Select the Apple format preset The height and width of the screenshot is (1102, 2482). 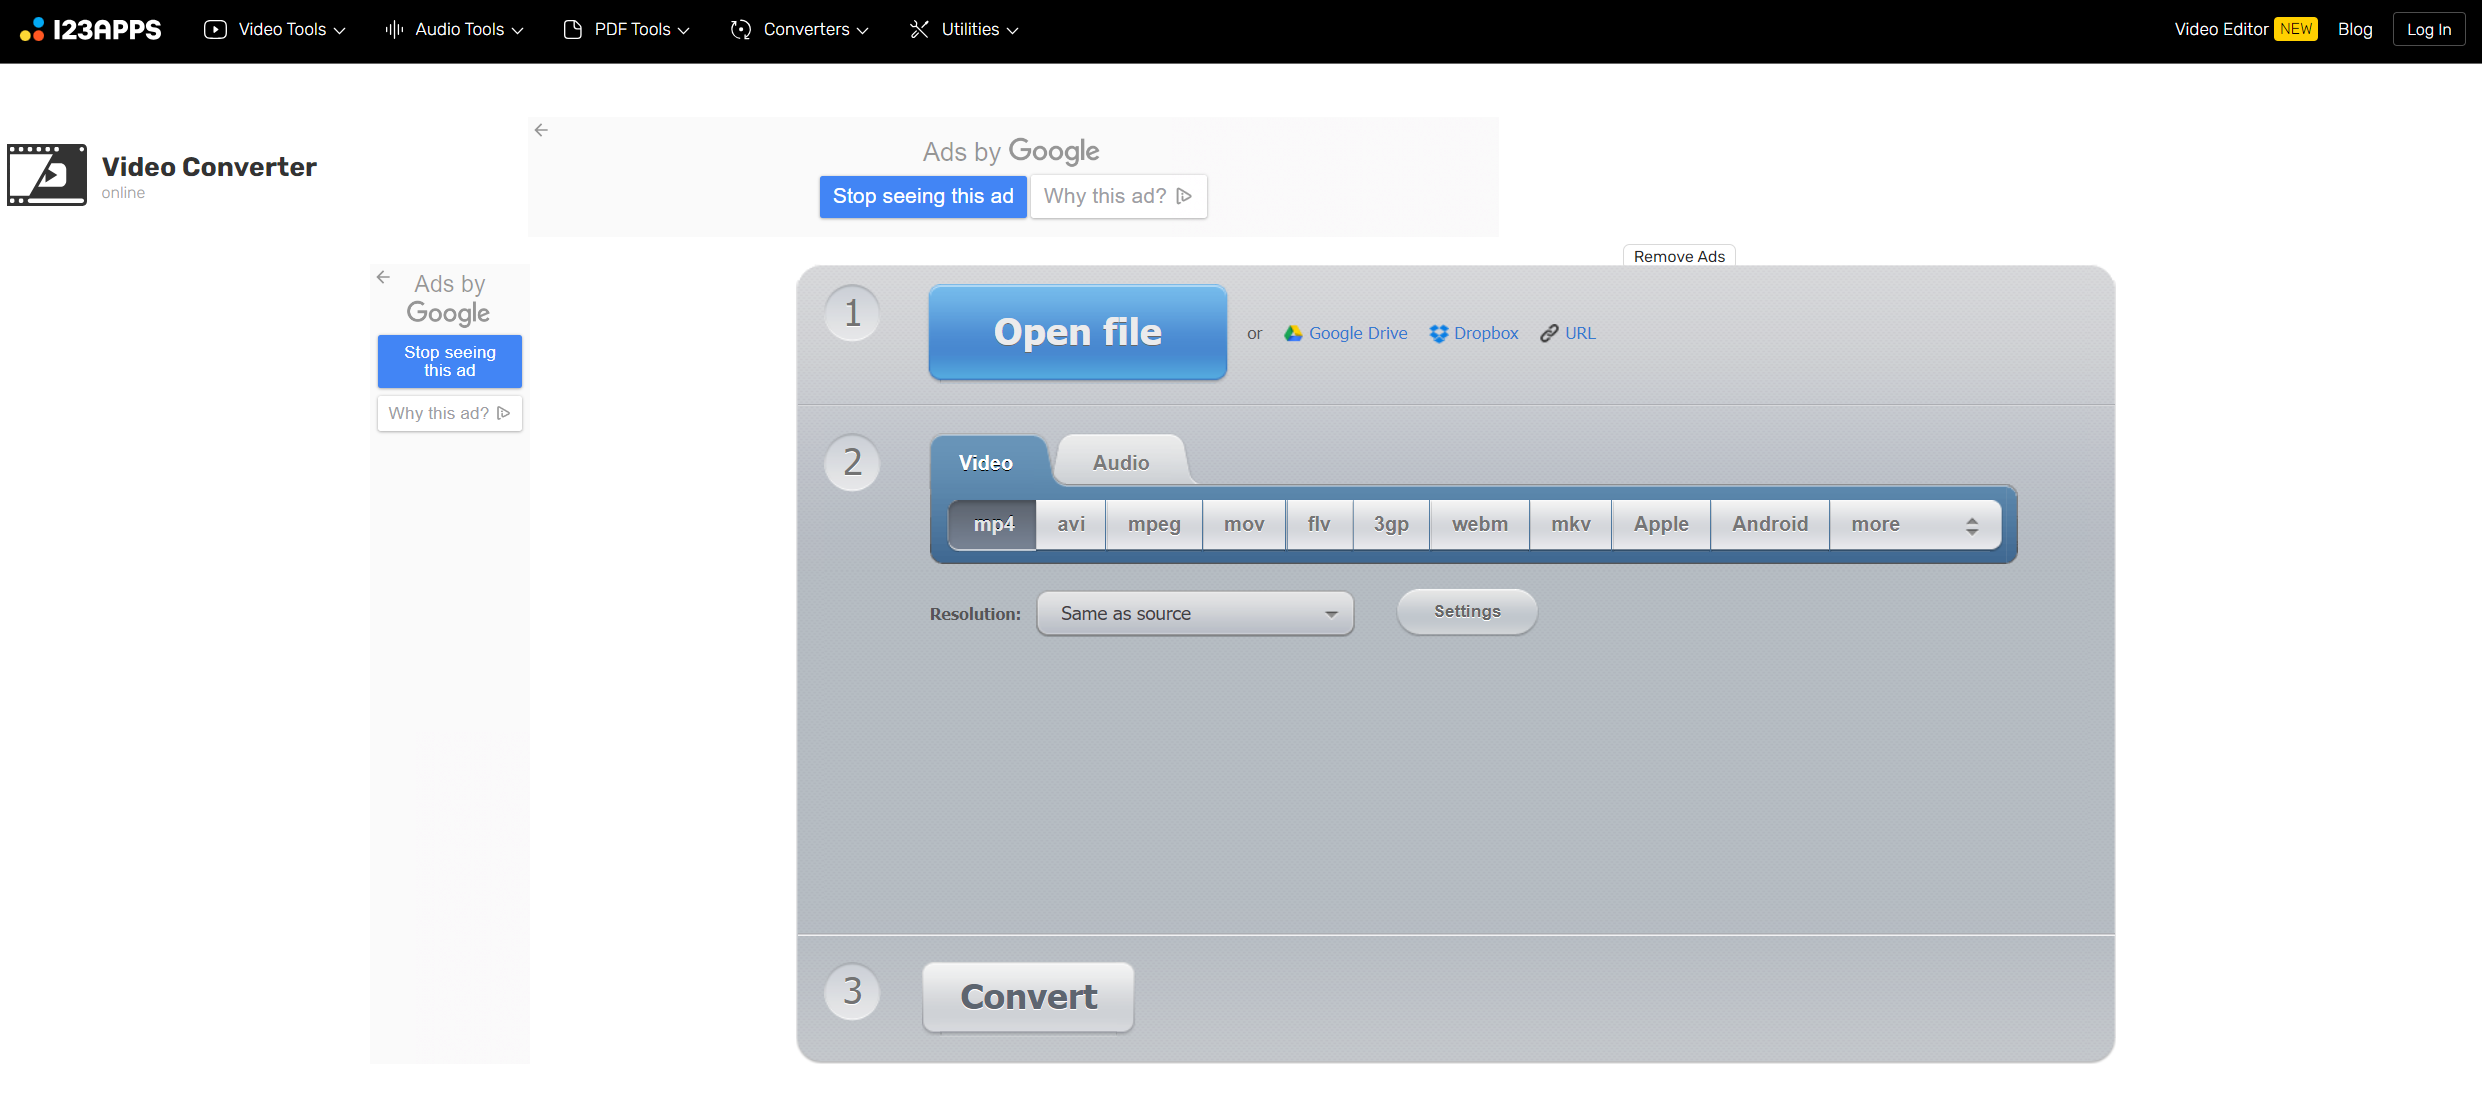(x=1660, y=523)
